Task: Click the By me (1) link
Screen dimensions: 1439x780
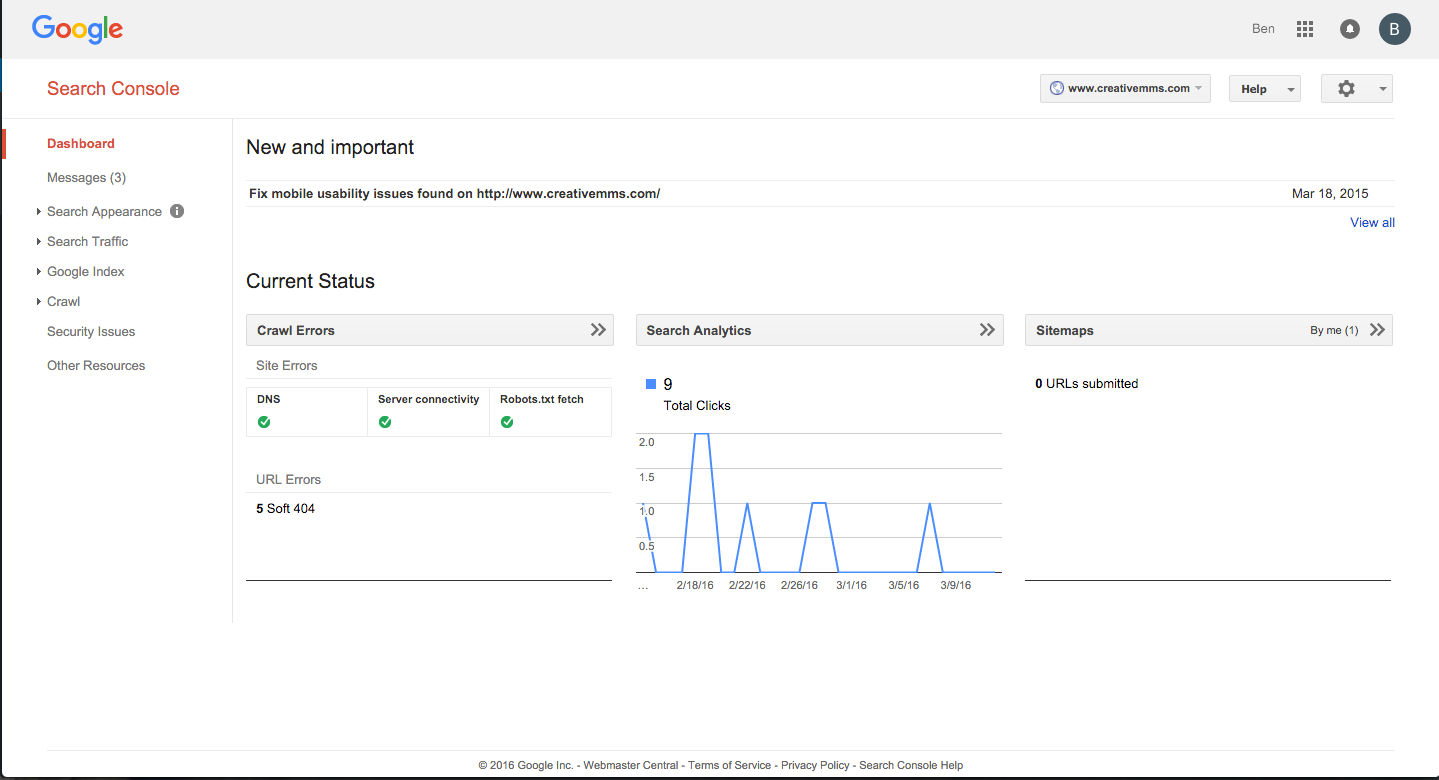Action: (x=1334, y=330)
